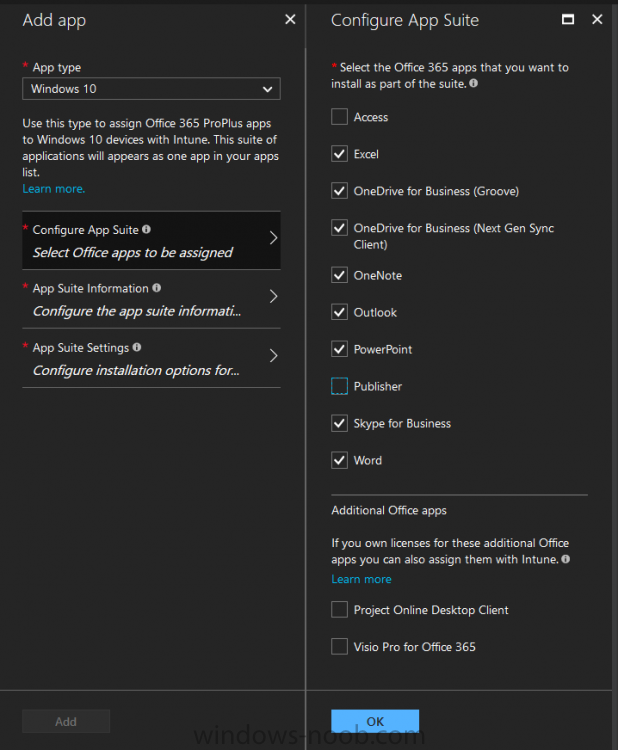Uncheck OneDrive for Business (Groove)
Screen dimensions: 618x750
(340, 191)
